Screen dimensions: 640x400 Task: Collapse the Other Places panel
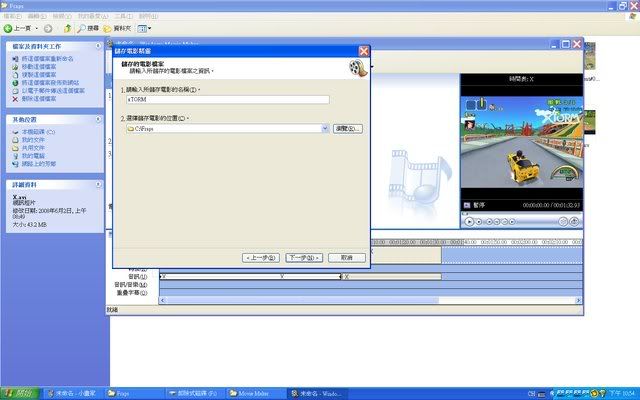coord(99,118)
